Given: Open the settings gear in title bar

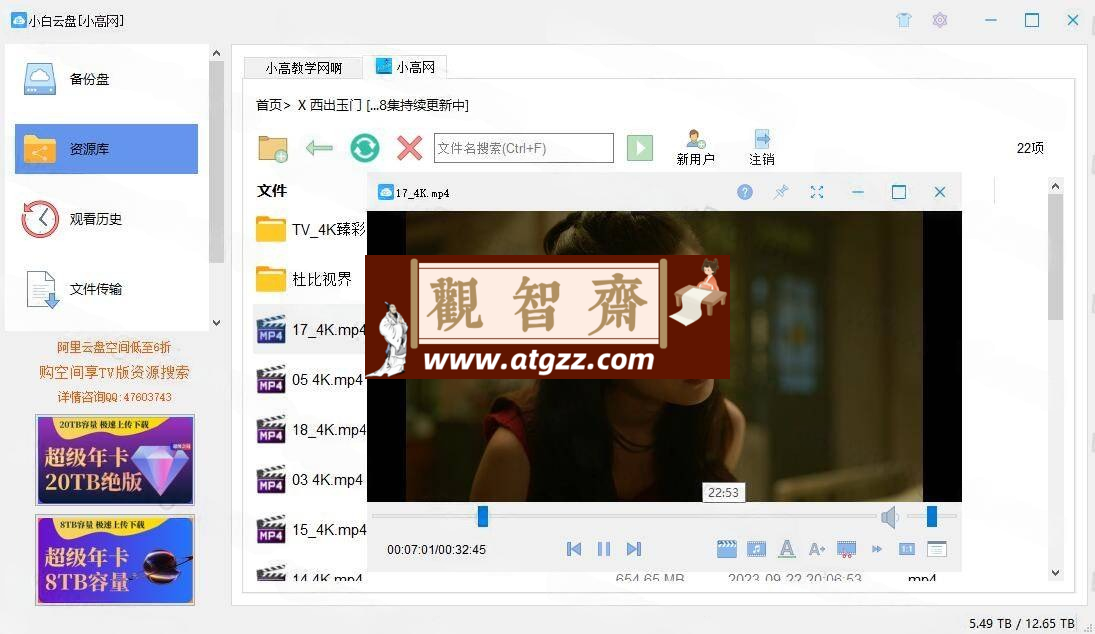Looking at the screenshot, I should (x=940, y=20).
